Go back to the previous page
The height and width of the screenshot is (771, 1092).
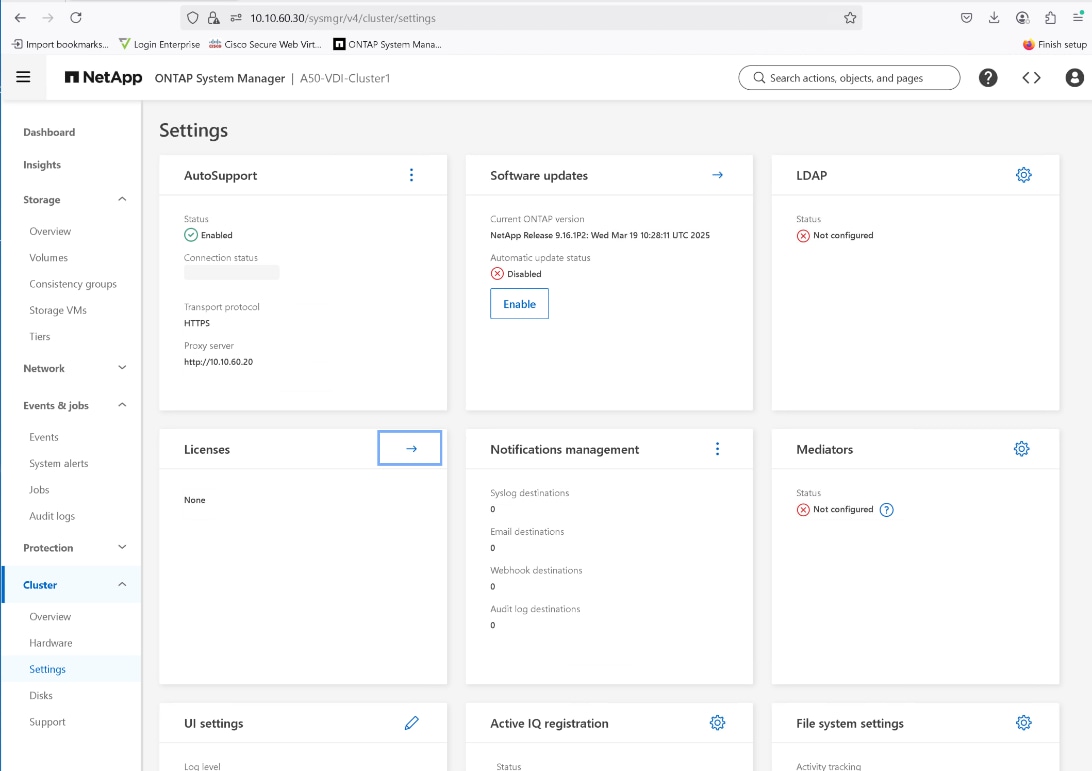point(20,18)
